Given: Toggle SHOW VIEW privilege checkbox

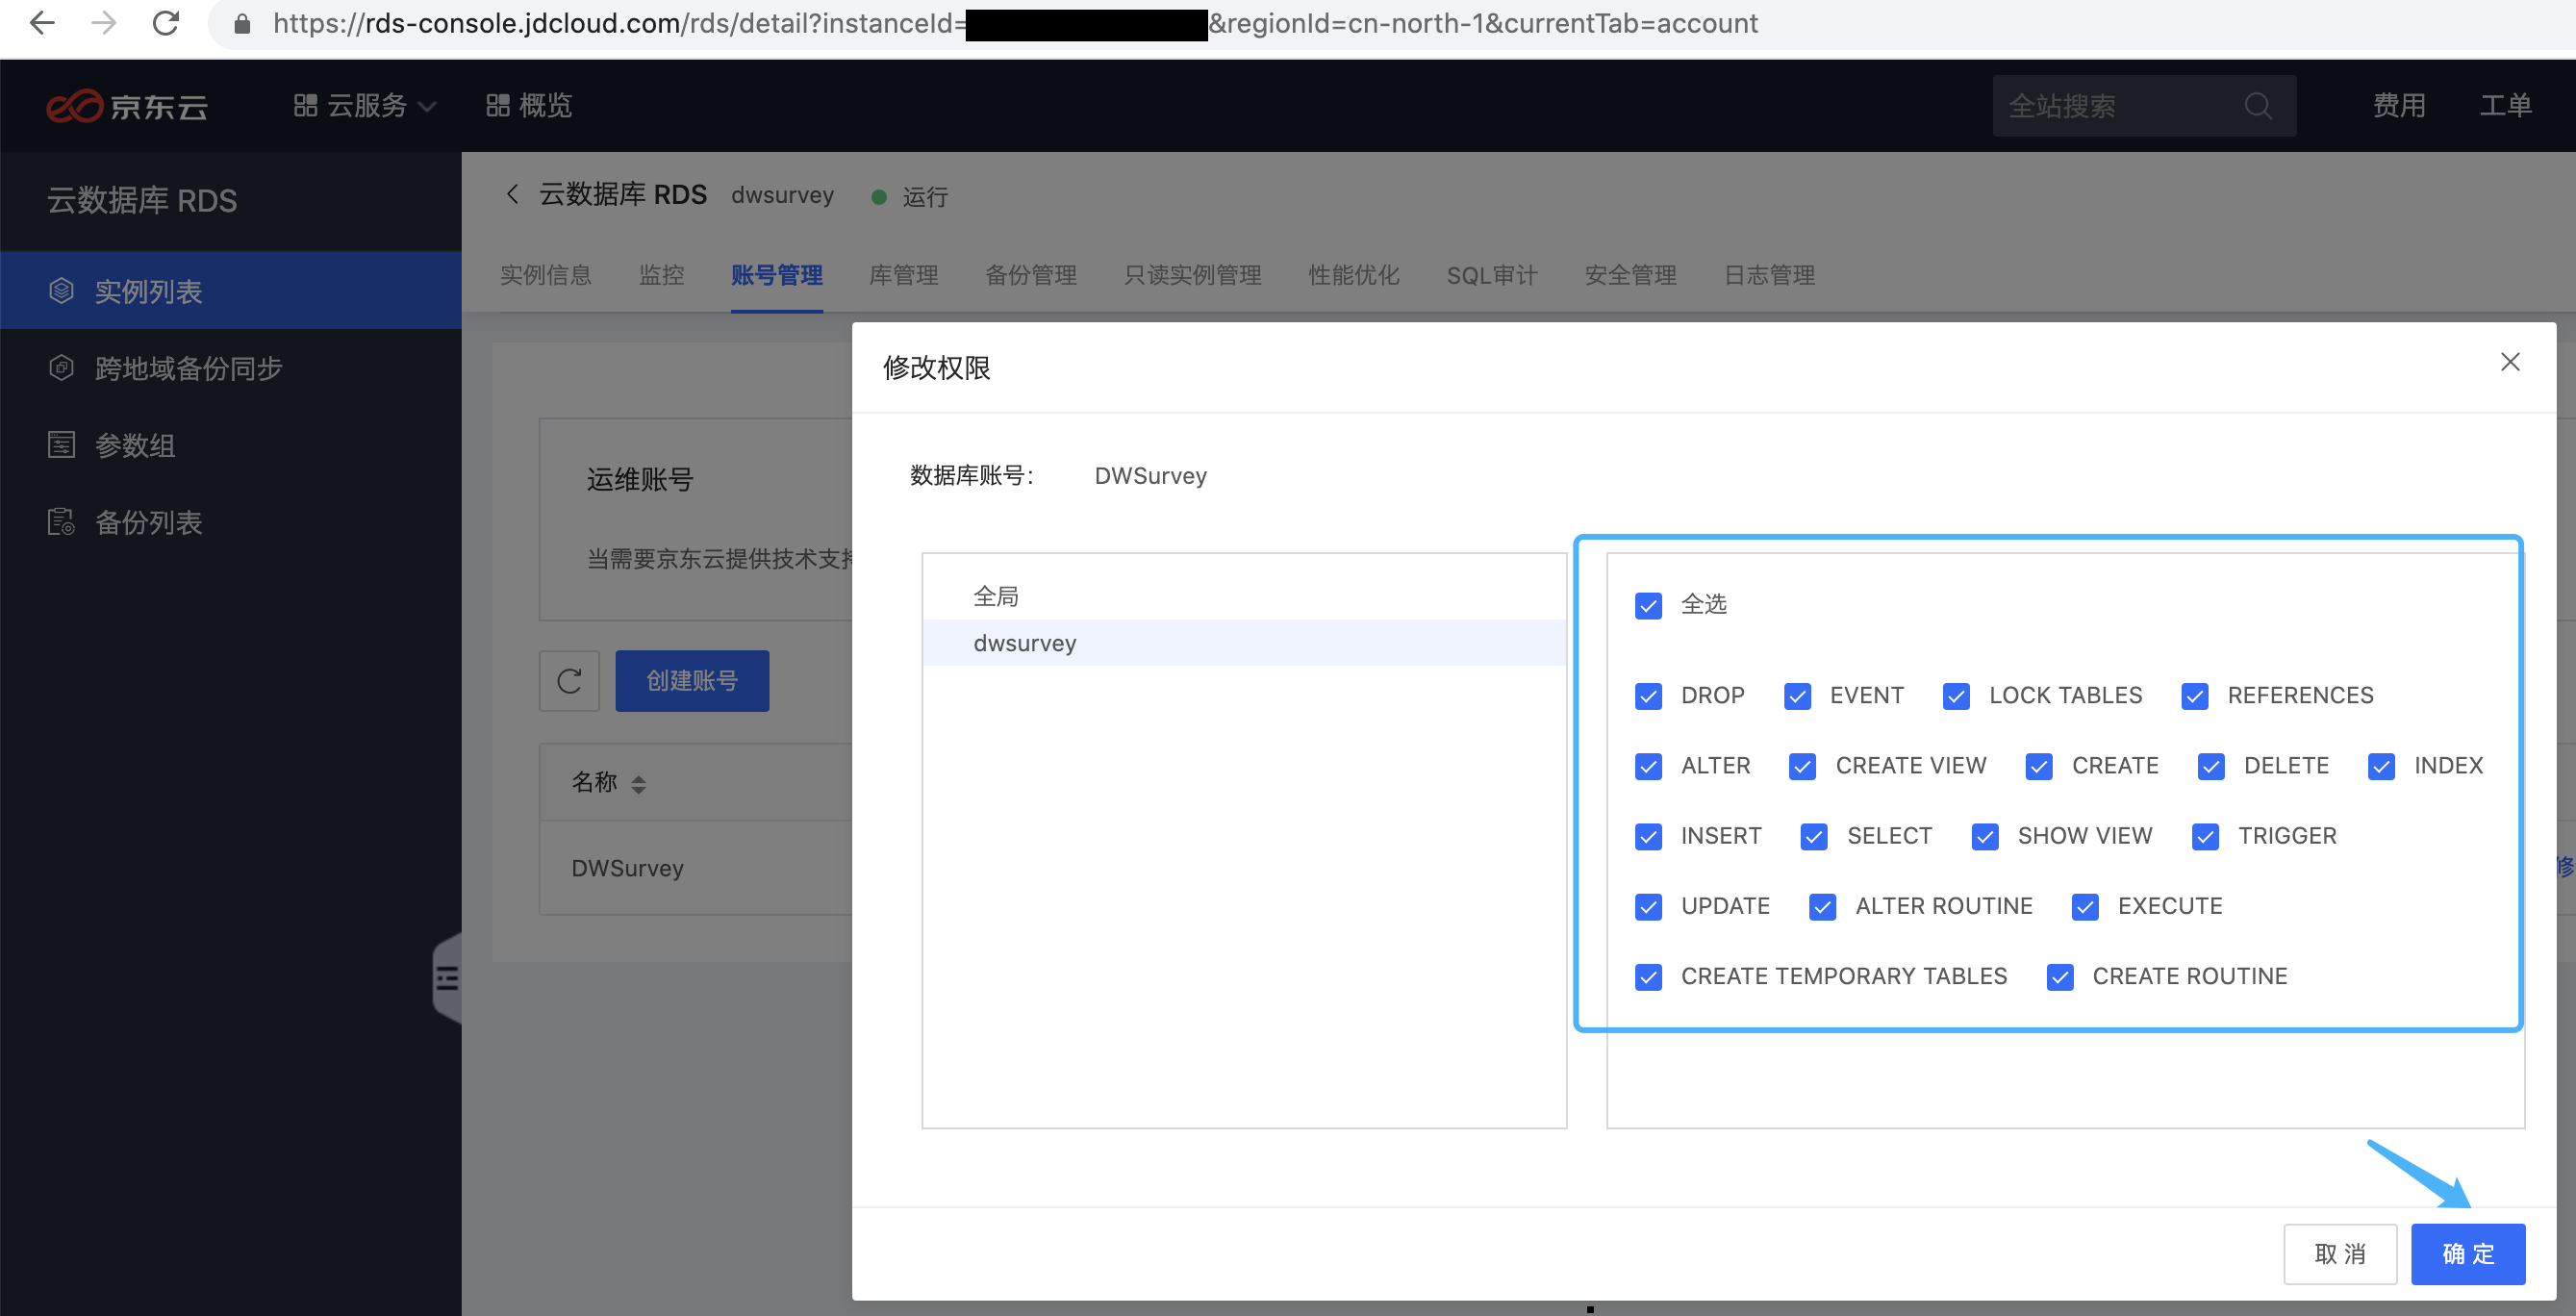Looking at the screenshot, I should click(x=1984, y=836).
